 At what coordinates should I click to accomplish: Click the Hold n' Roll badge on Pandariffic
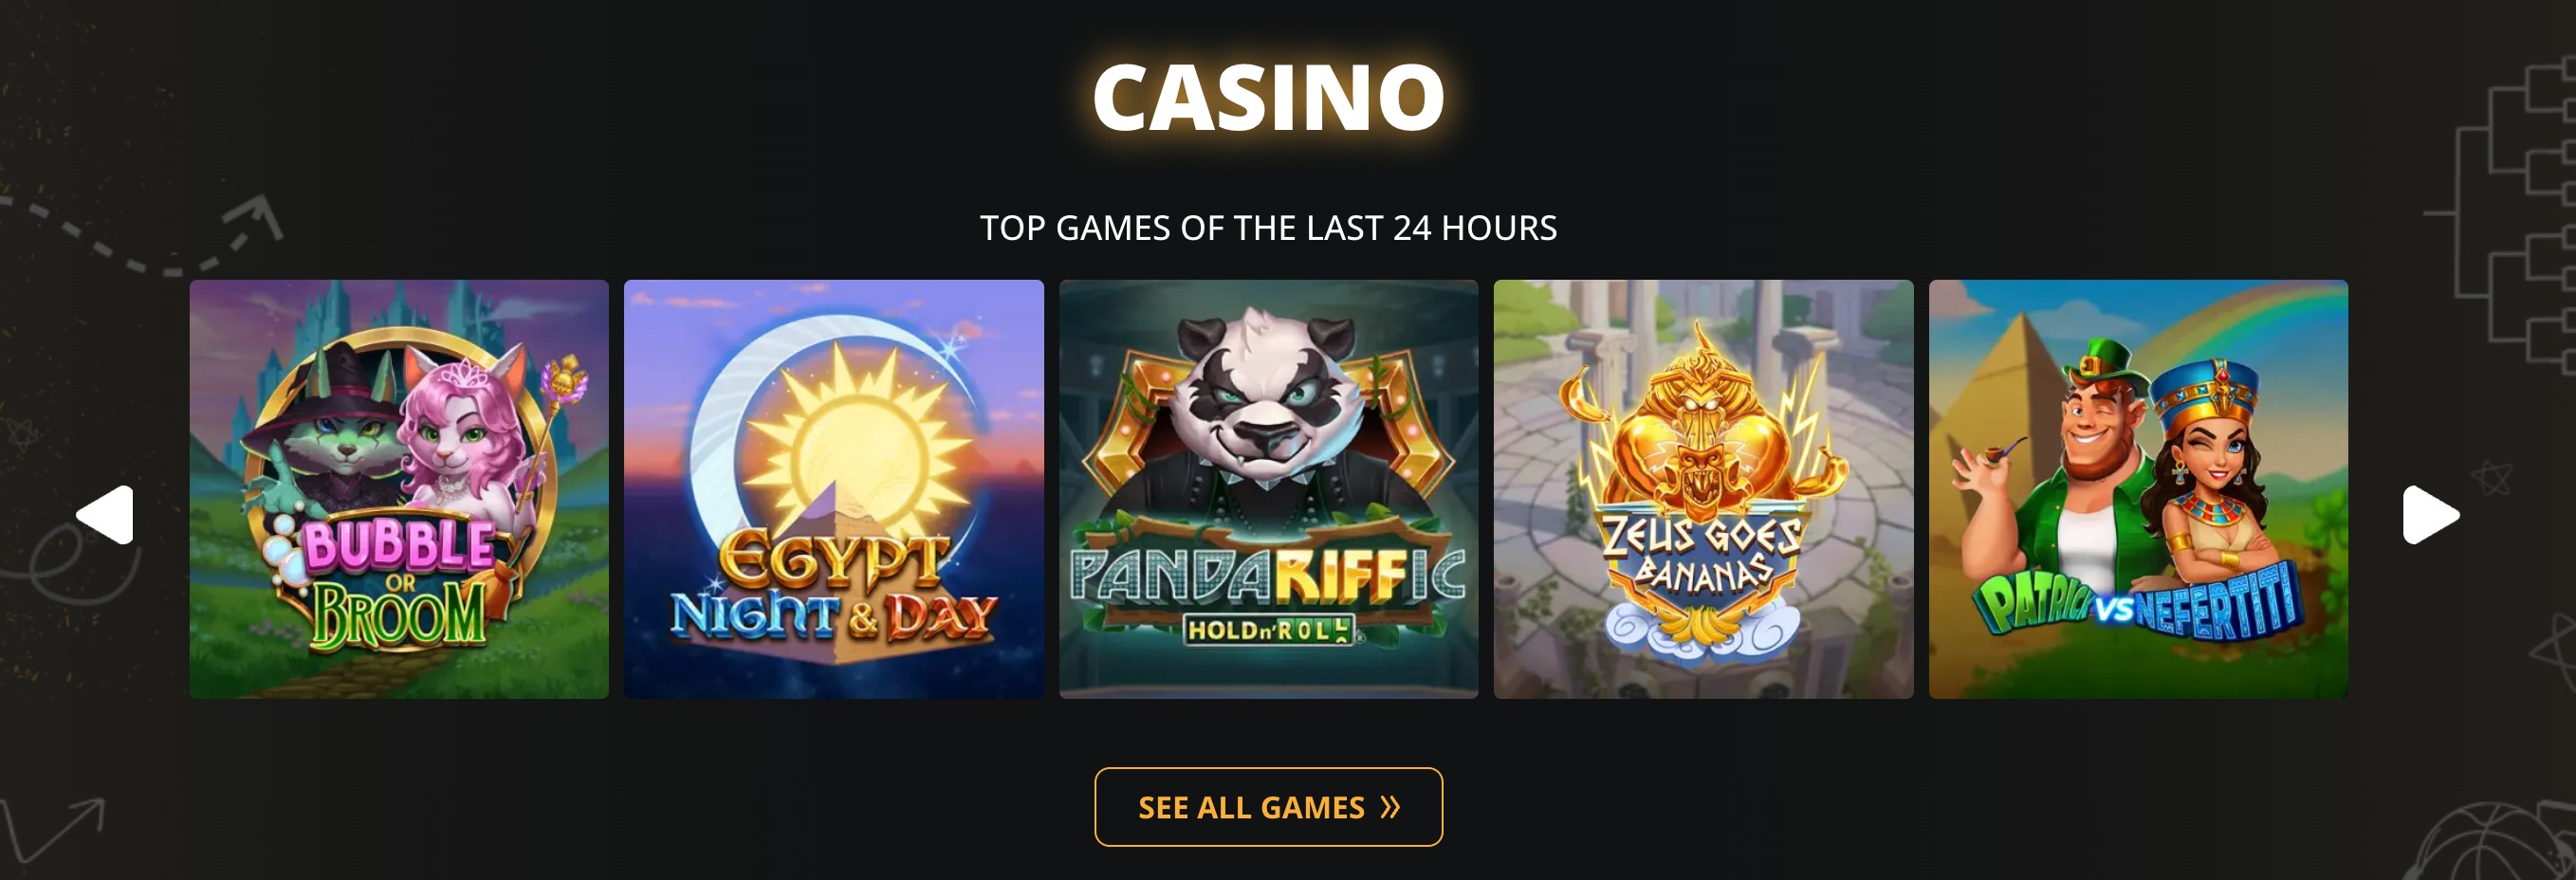[1269, 630]
